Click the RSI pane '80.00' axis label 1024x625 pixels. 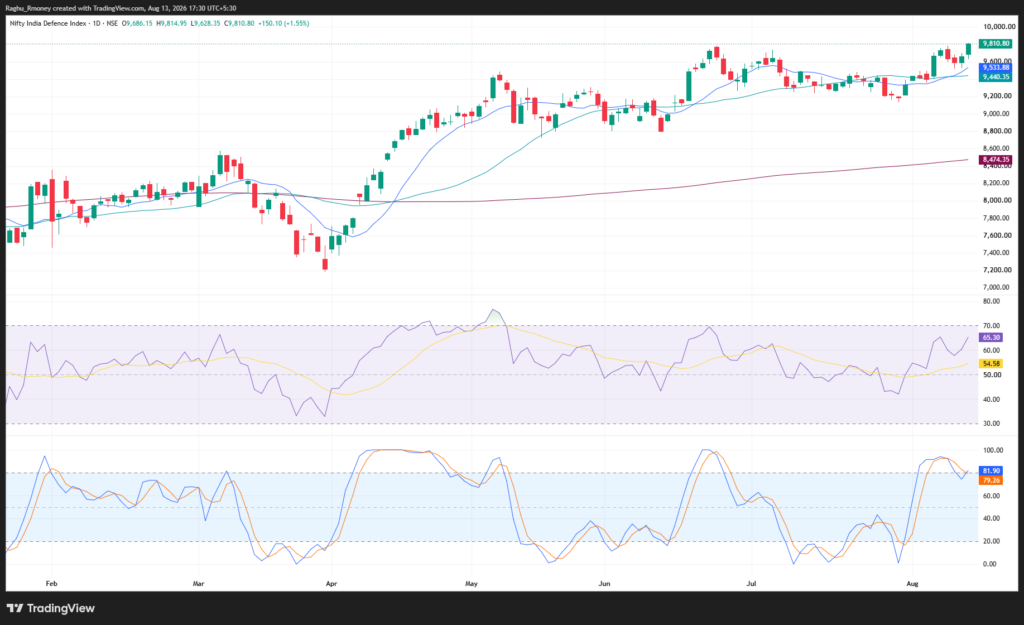pos(991,302)
